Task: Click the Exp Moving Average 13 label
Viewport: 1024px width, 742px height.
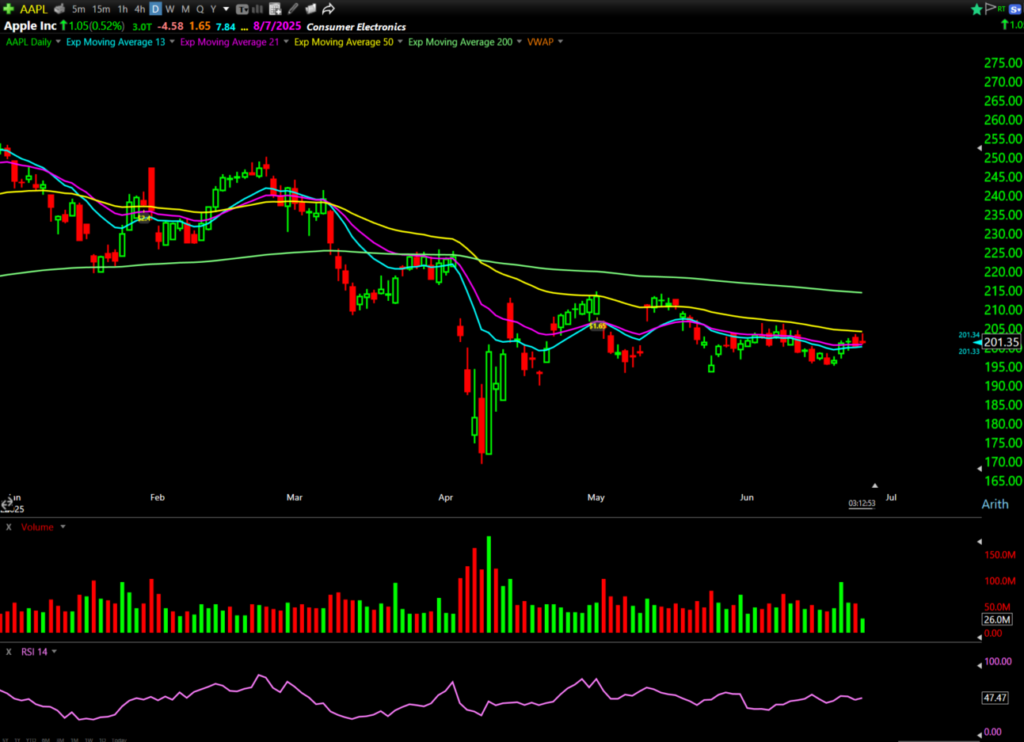Action: (116, 42)
